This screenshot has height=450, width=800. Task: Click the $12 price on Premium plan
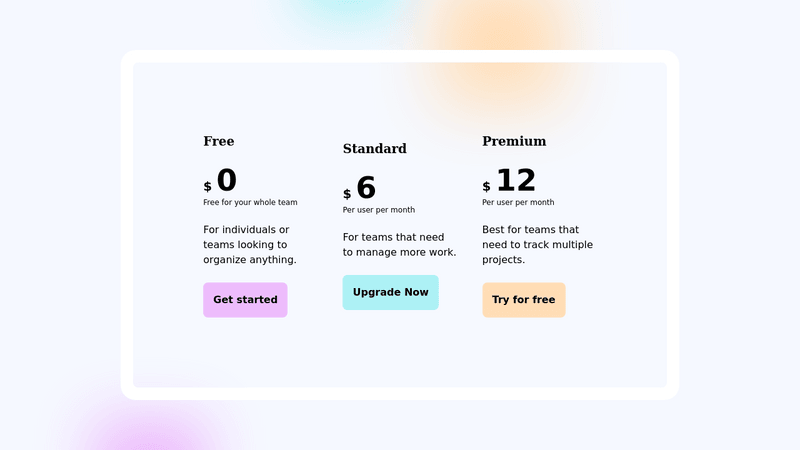pyautogui.click(x=509, y=180)
